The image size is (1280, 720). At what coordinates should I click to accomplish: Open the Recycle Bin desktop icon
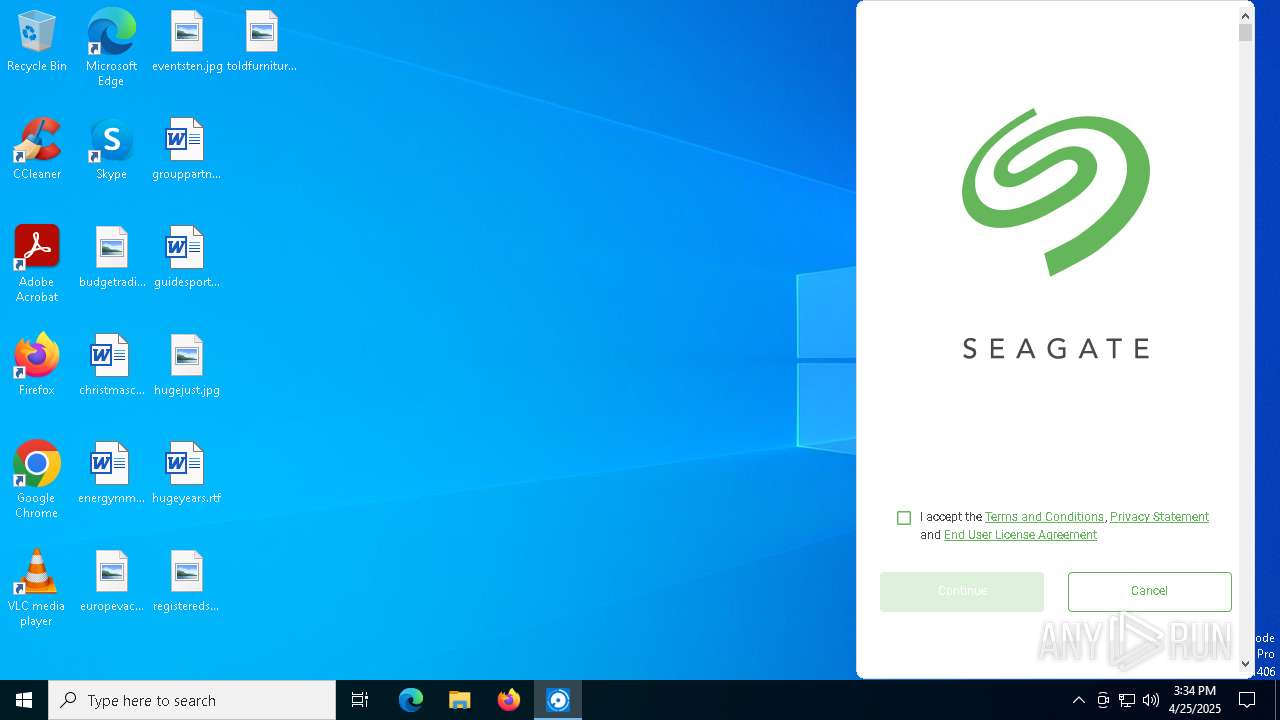coord(37,42)
